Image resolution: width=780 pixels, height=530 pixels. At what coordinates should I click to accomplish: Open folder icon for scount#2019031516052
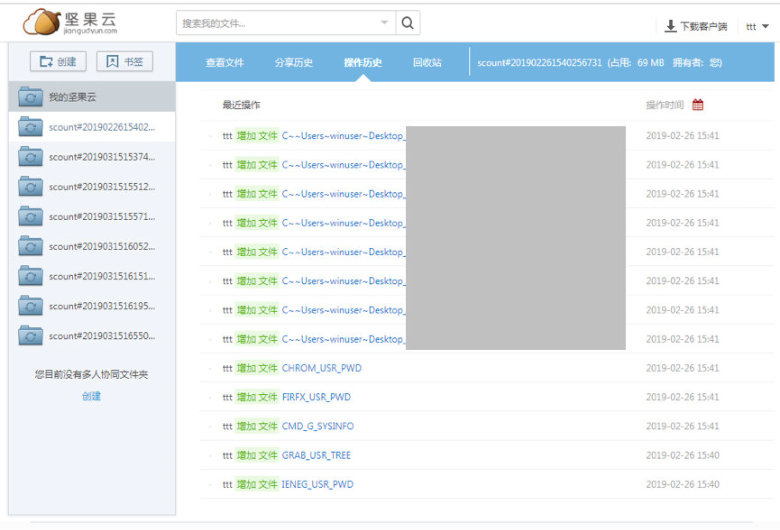(30, 246)
